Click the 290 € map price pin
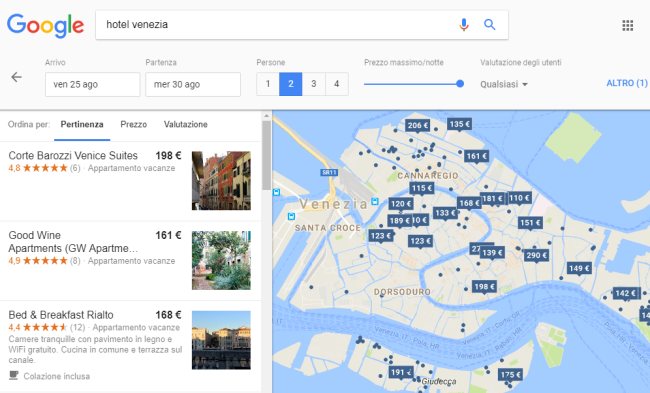Screen dimensions: 650x393 pyautogui.click(x=536, y=255)
